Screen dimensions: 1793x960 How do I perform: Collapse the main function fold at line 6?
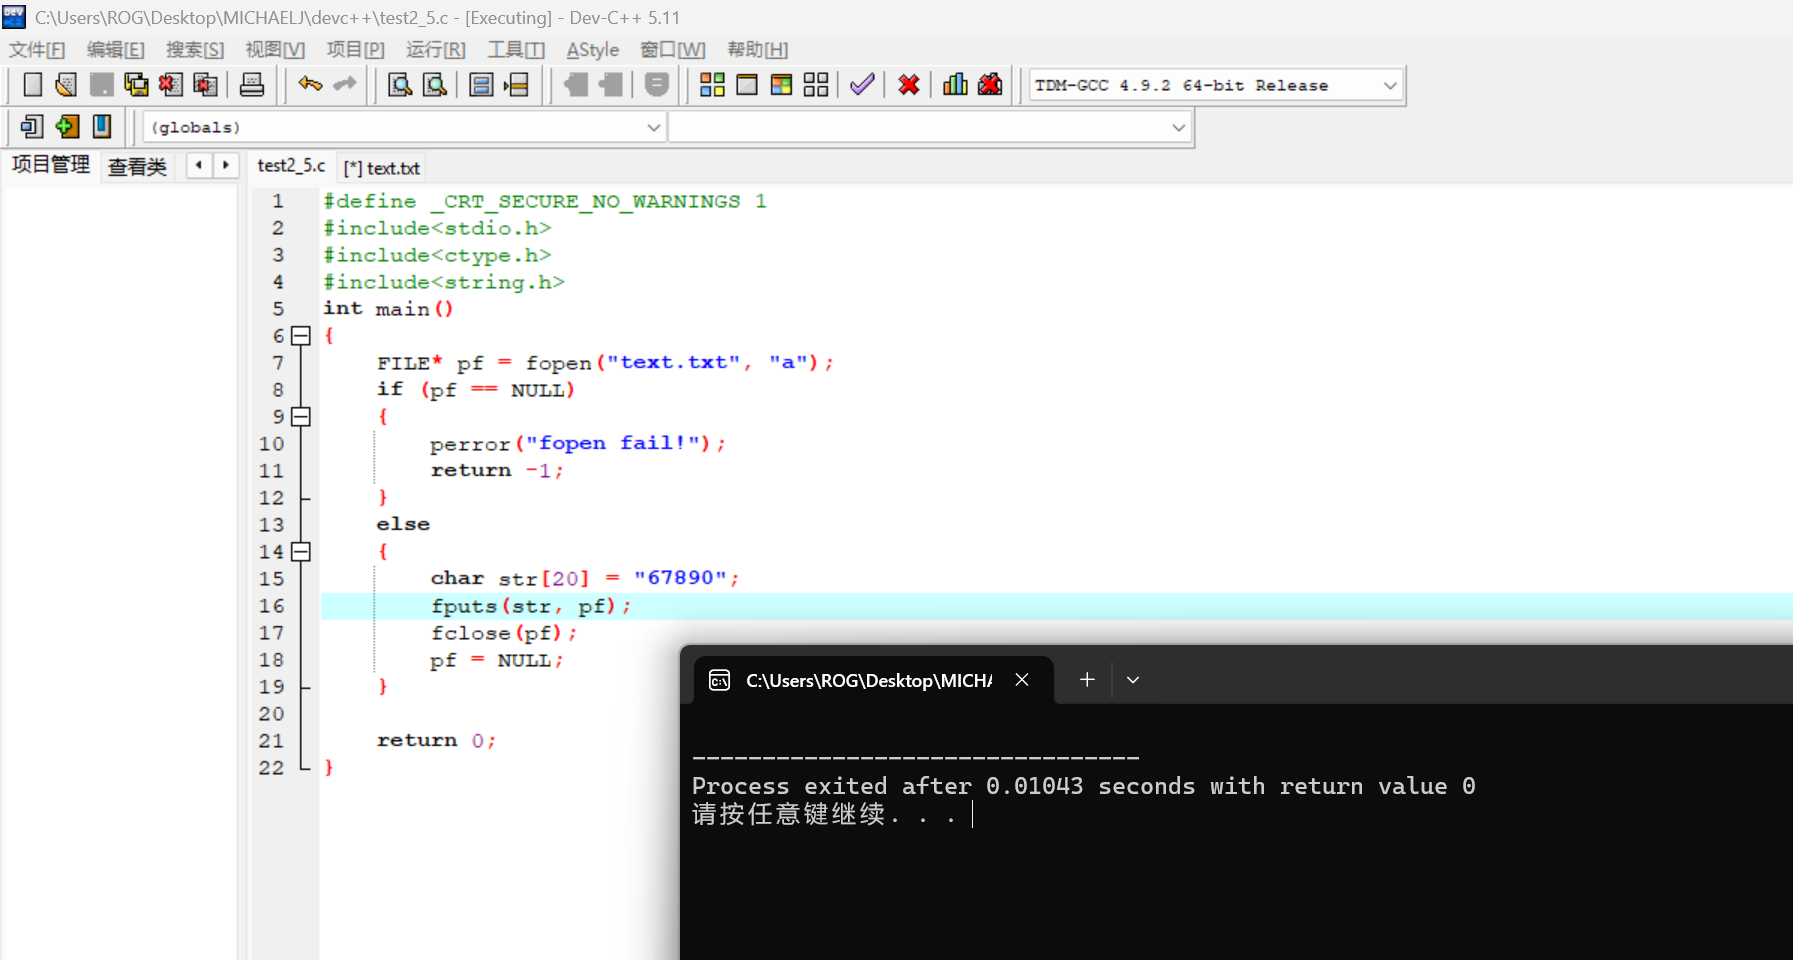[x=301, y=336]
